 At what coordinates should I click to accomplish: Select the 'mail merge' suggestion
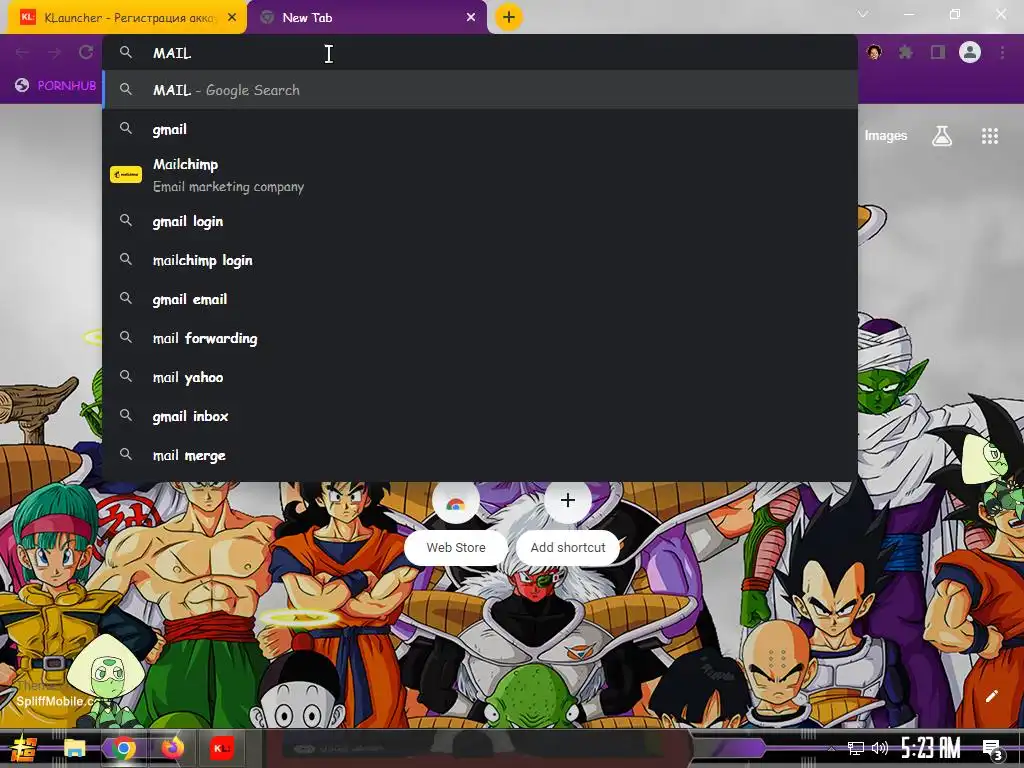click(x=479, y=455)
